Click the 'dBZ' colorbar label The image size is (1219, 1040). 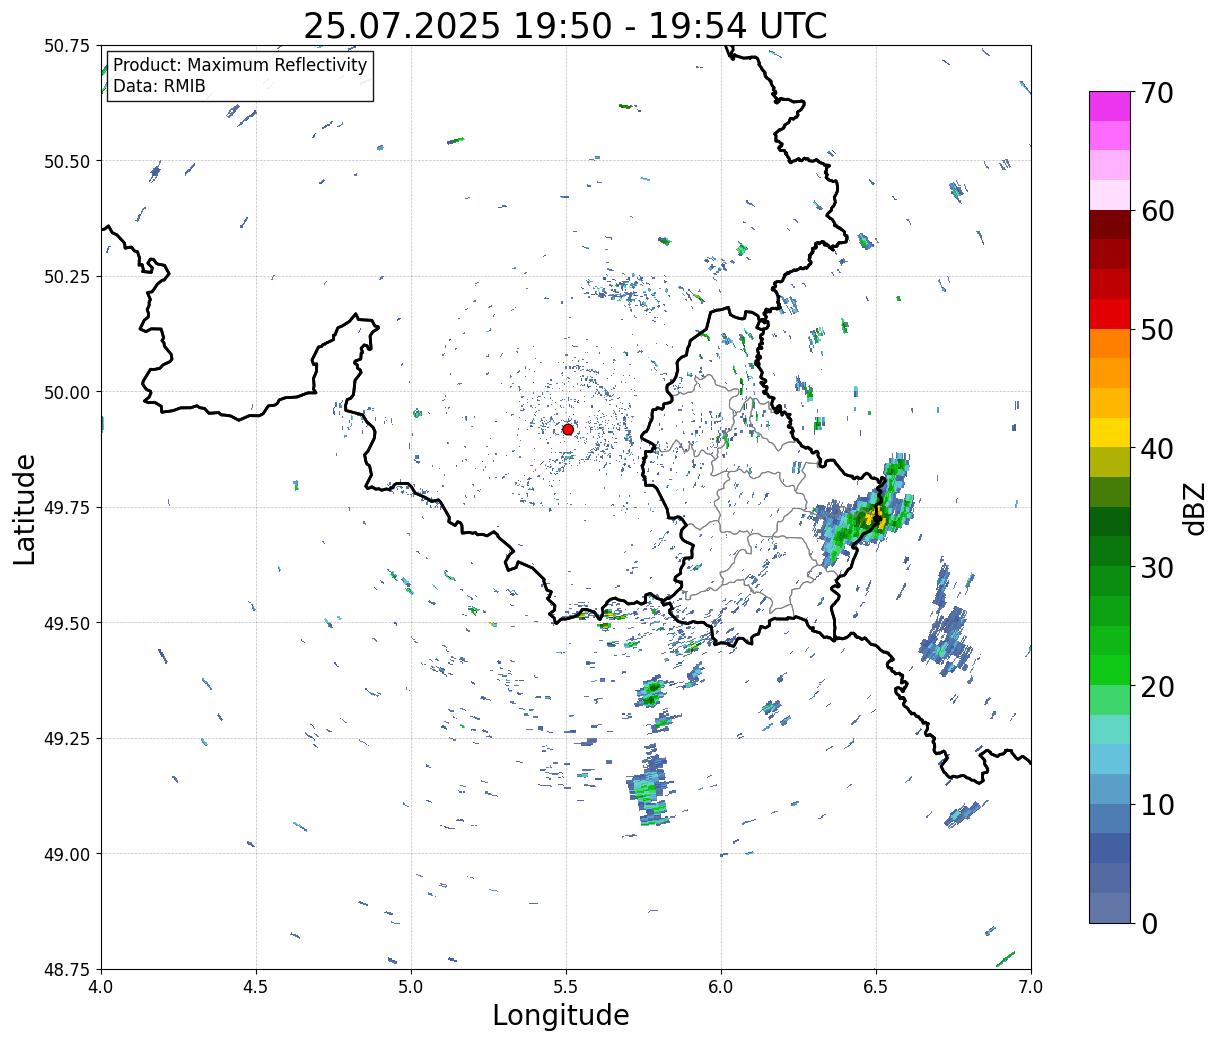click(x=1194, y=508)
